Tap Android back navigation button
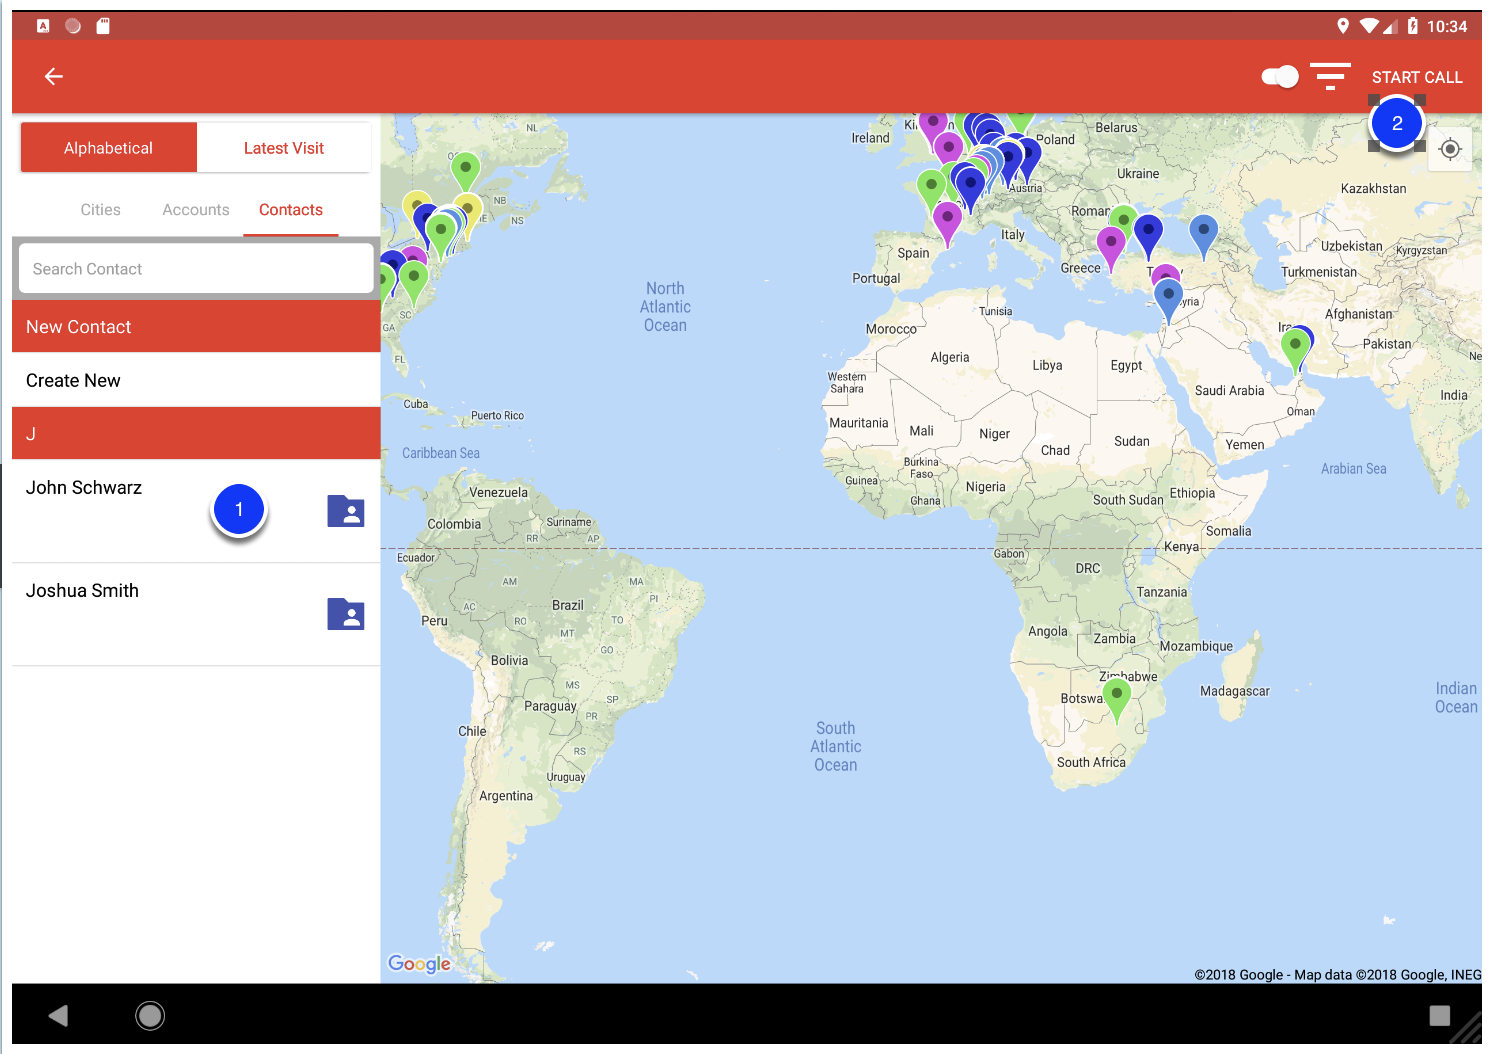The image size is (1492, 1054). pos(58,1016)
